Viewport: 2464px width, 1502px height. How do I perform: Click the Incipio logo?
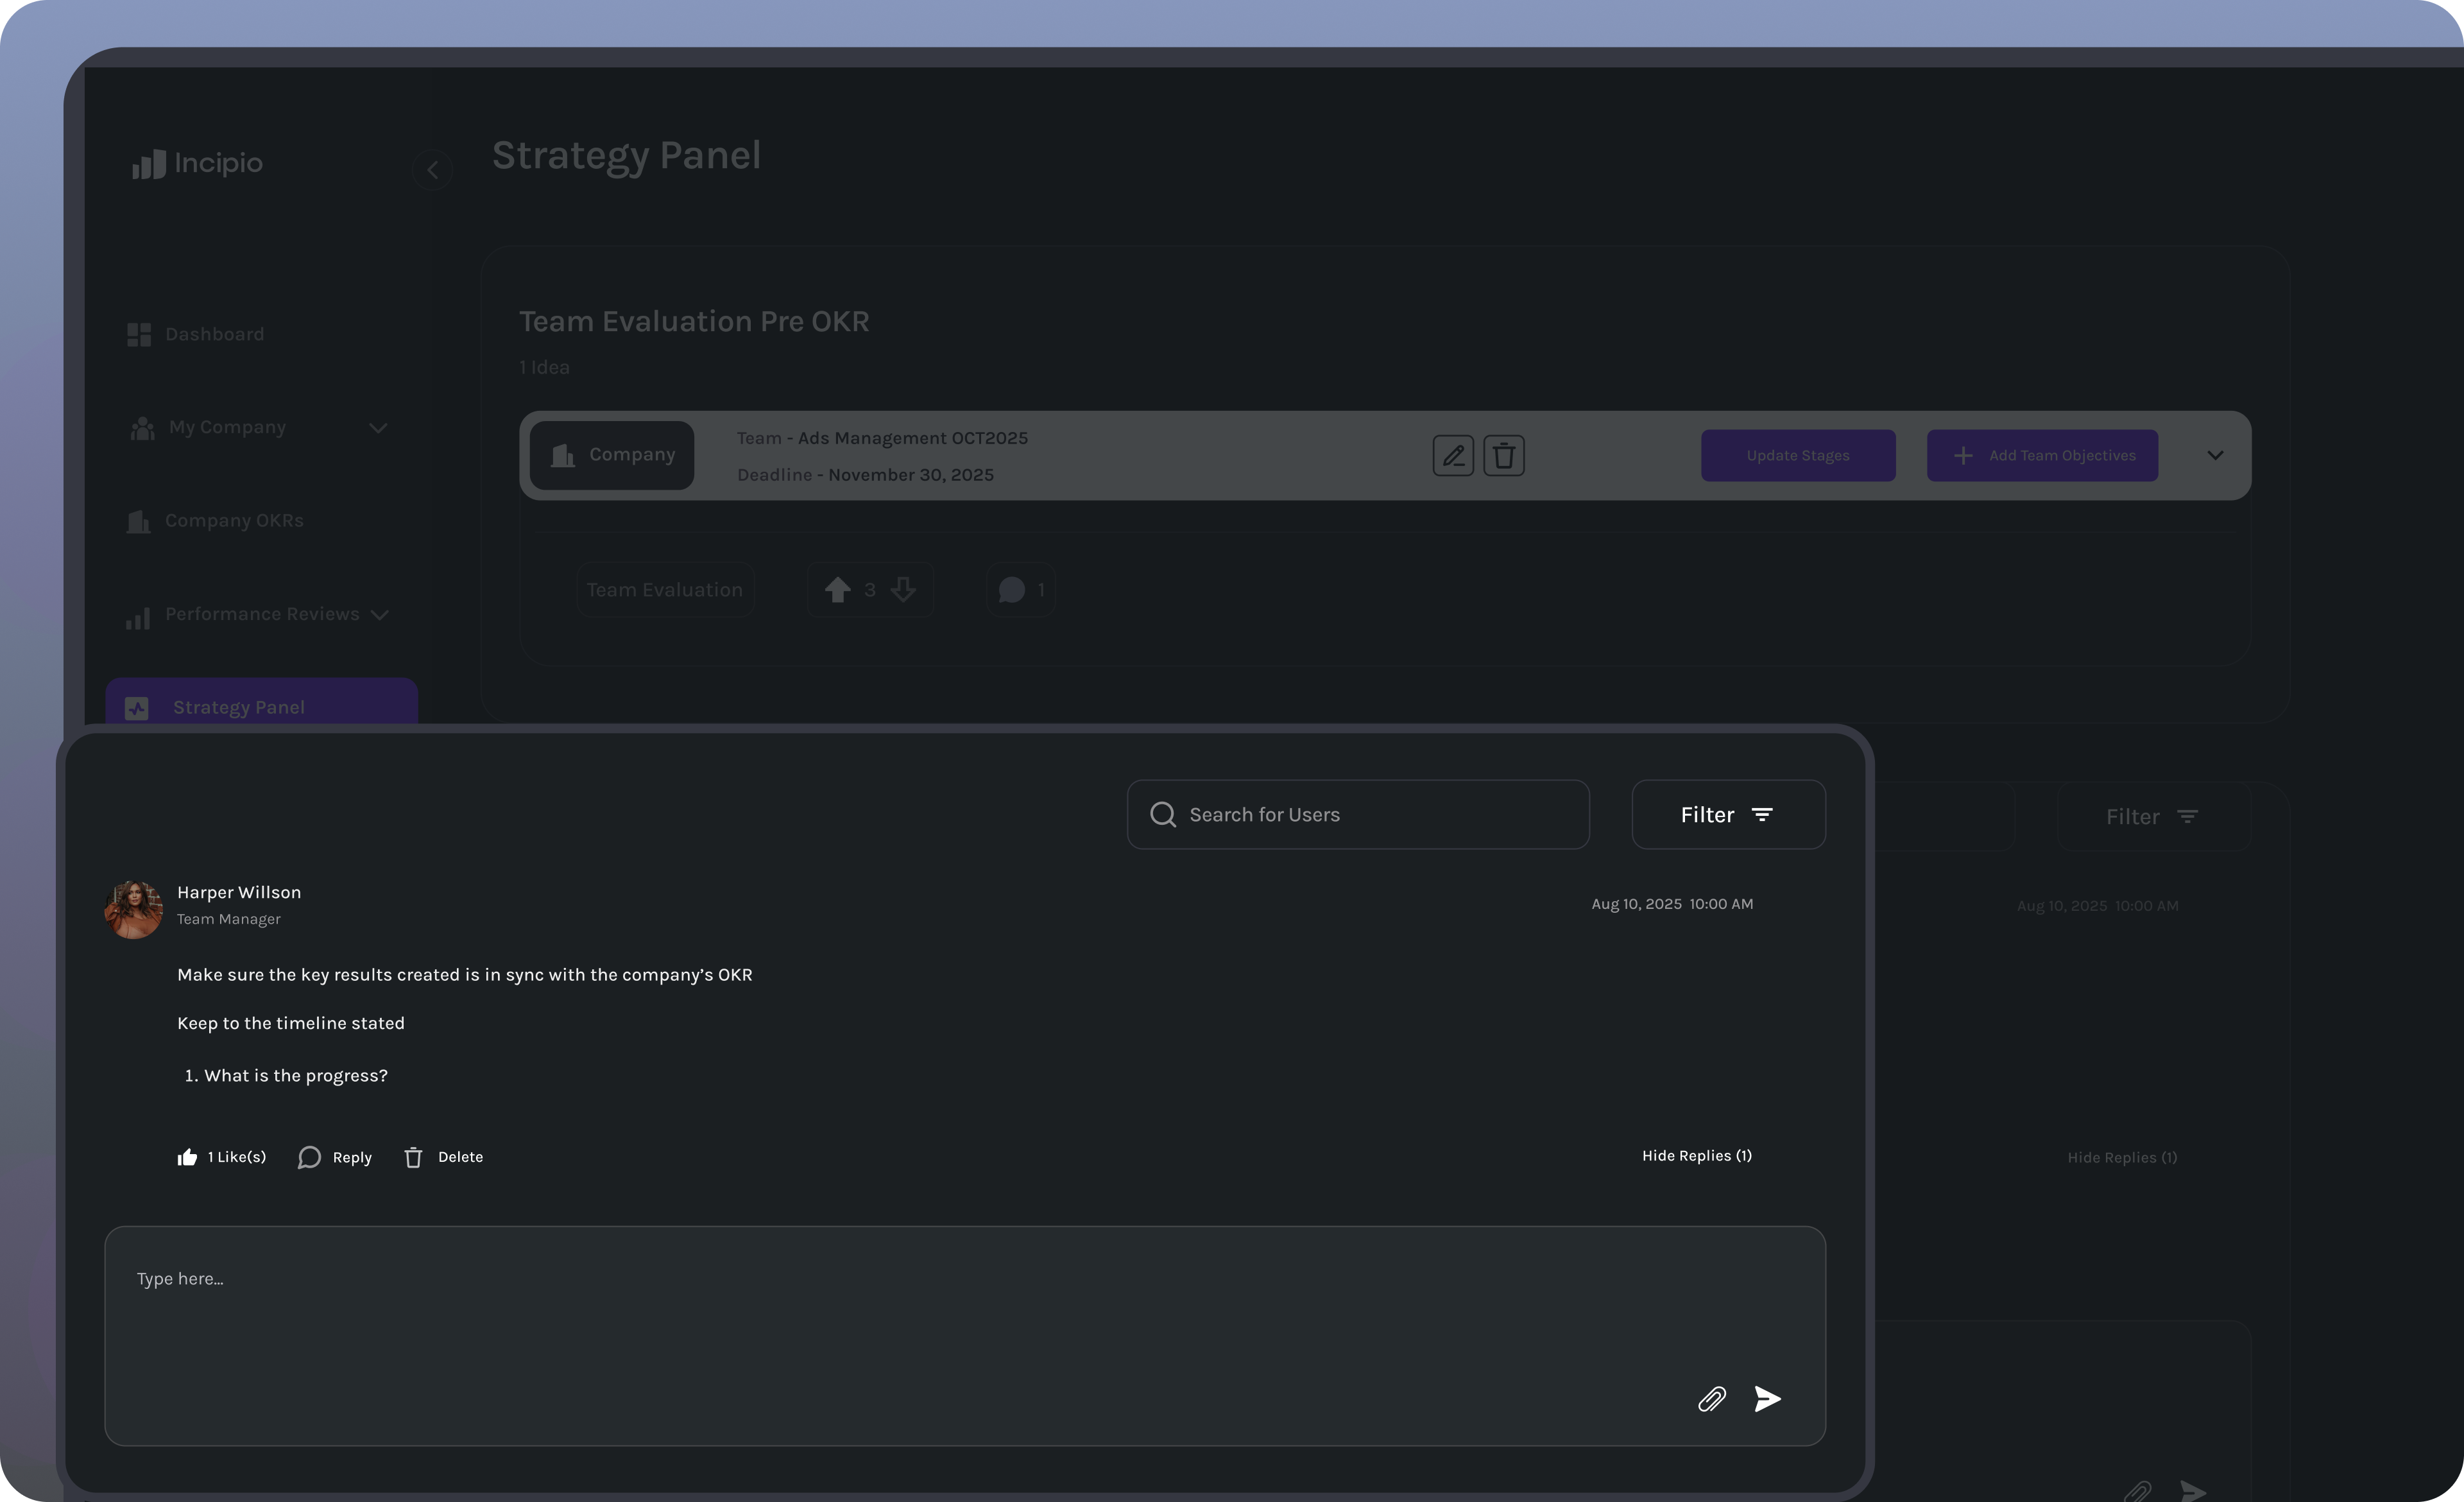196,164
